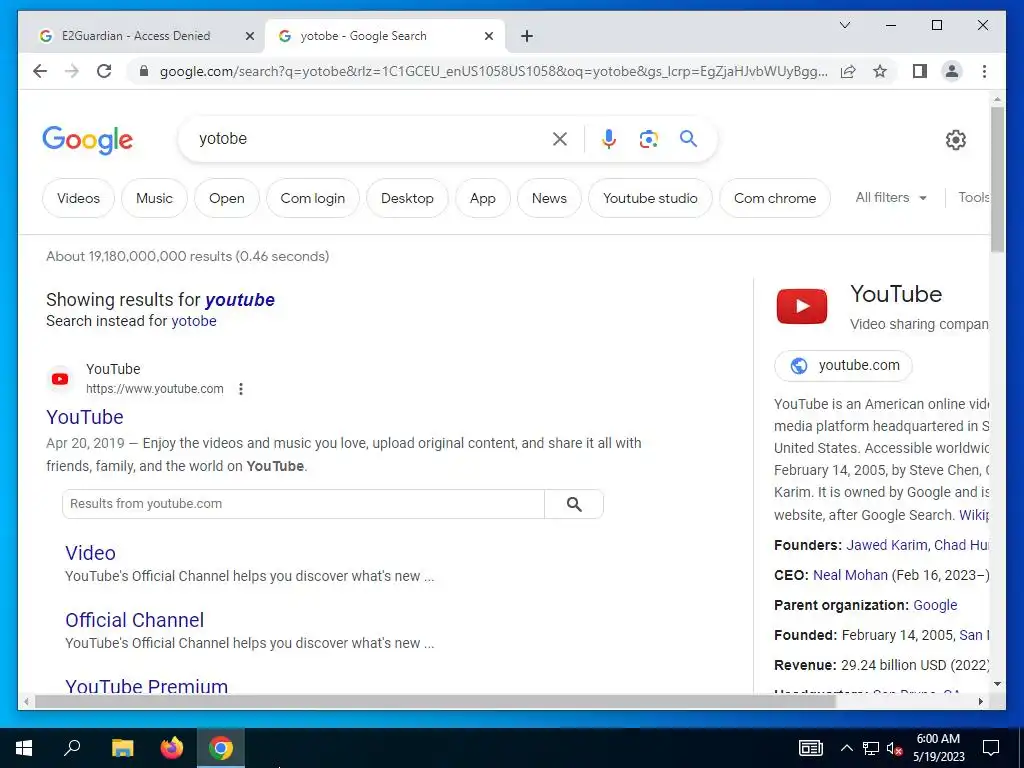Open the YouTube Premium sitelink

click(x=147, y=686)
